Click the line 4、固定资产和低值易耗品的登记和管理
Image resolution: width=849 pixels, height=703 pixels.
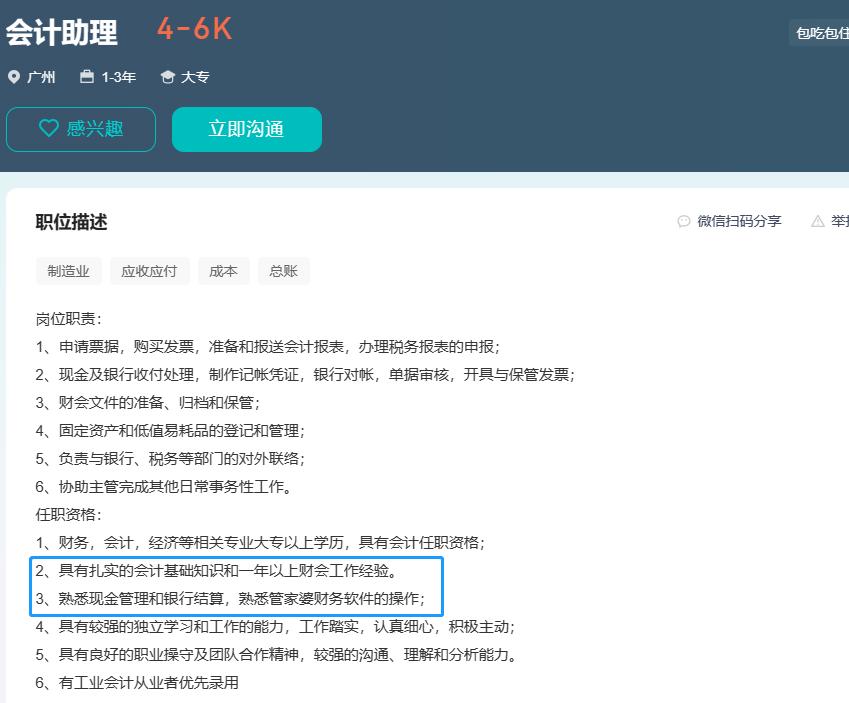pyautogui.click(x=171, y=431)
